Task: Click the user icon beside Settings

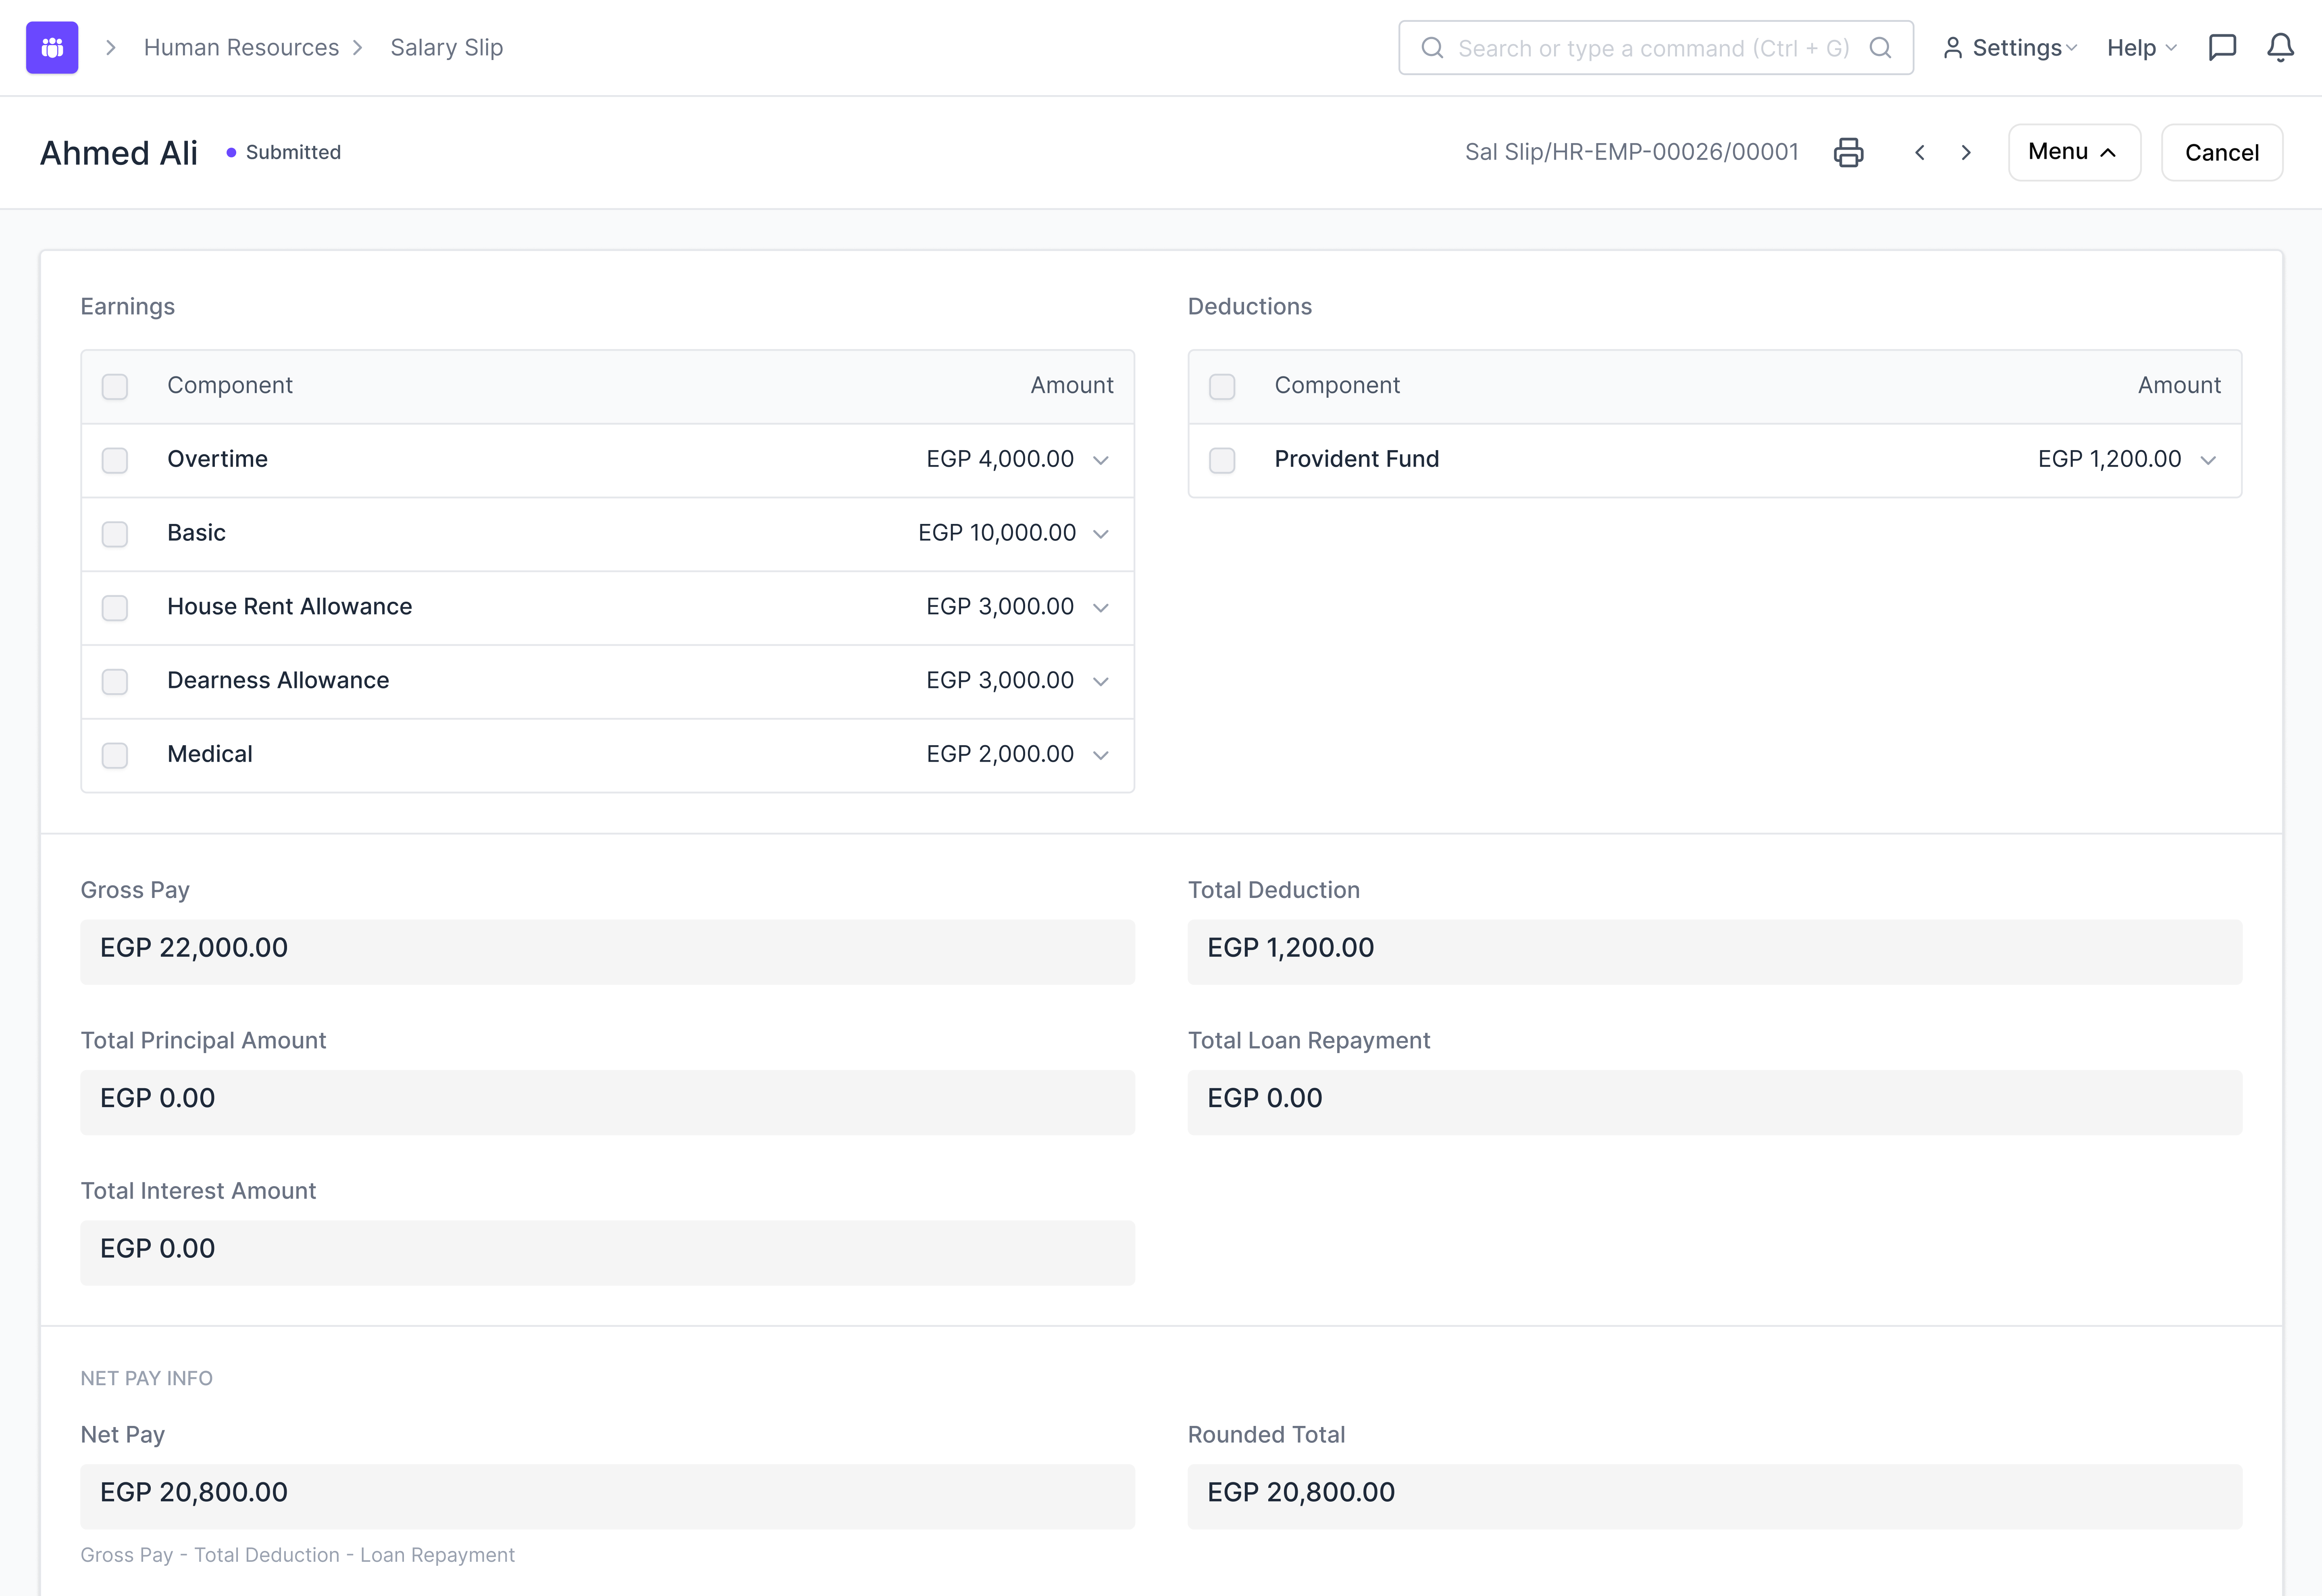Action: [1952, 47]
